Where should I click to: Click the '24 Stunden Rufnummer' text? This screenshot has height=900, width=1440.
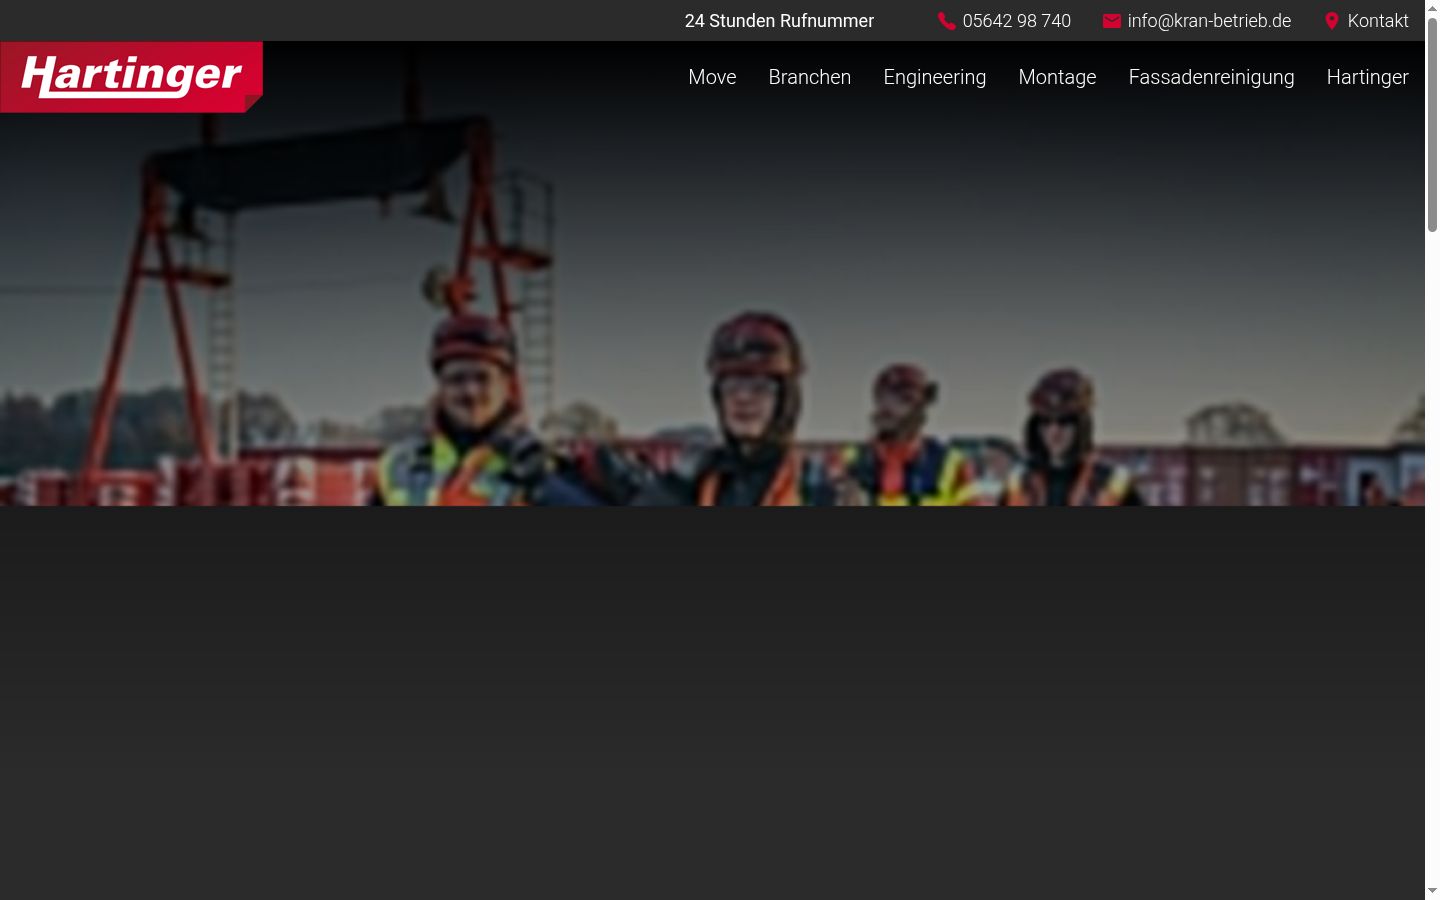click(x=779, y=21)
